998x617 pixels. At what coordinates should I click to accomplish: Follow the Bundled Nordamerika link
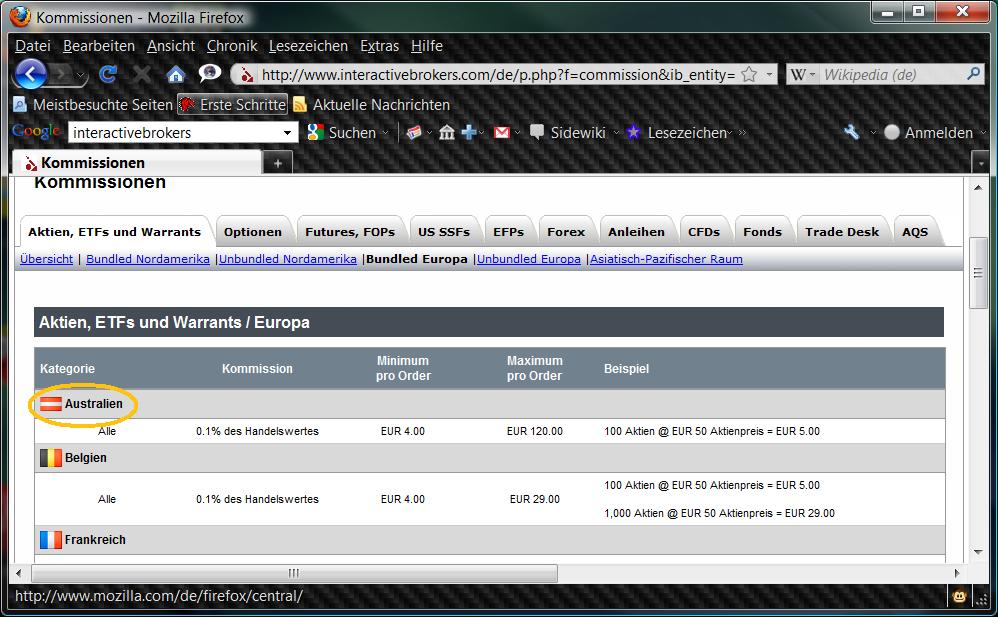[x=148, y=259]
